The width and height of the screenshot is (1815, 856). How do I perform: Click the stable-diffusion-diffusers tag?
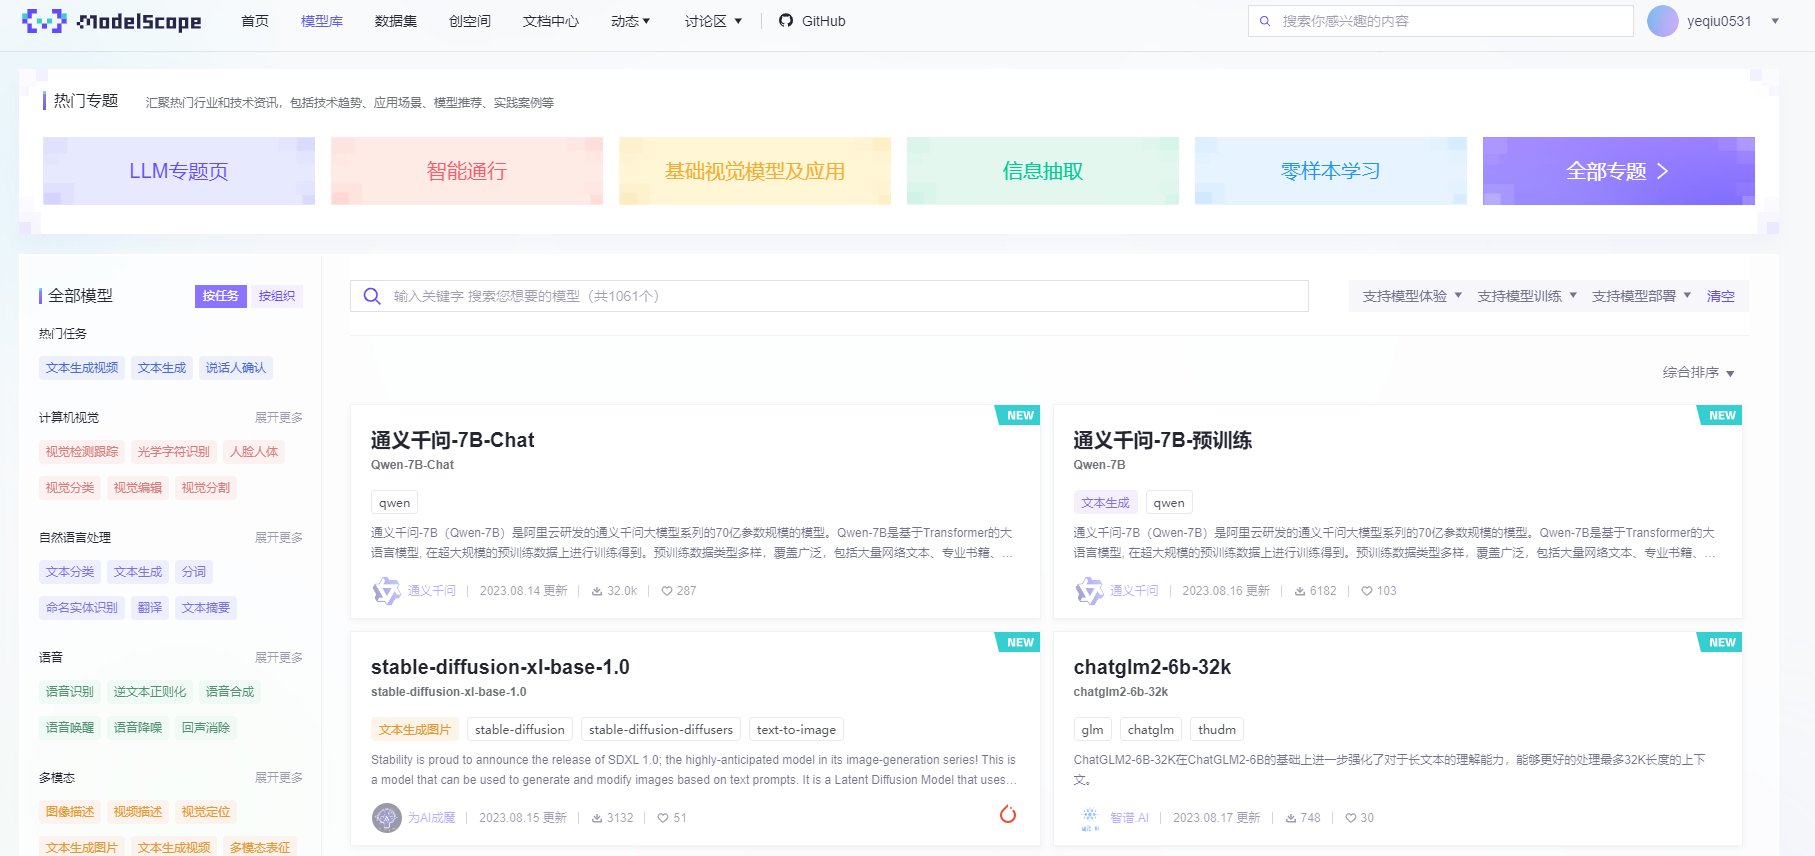point(661,730)
